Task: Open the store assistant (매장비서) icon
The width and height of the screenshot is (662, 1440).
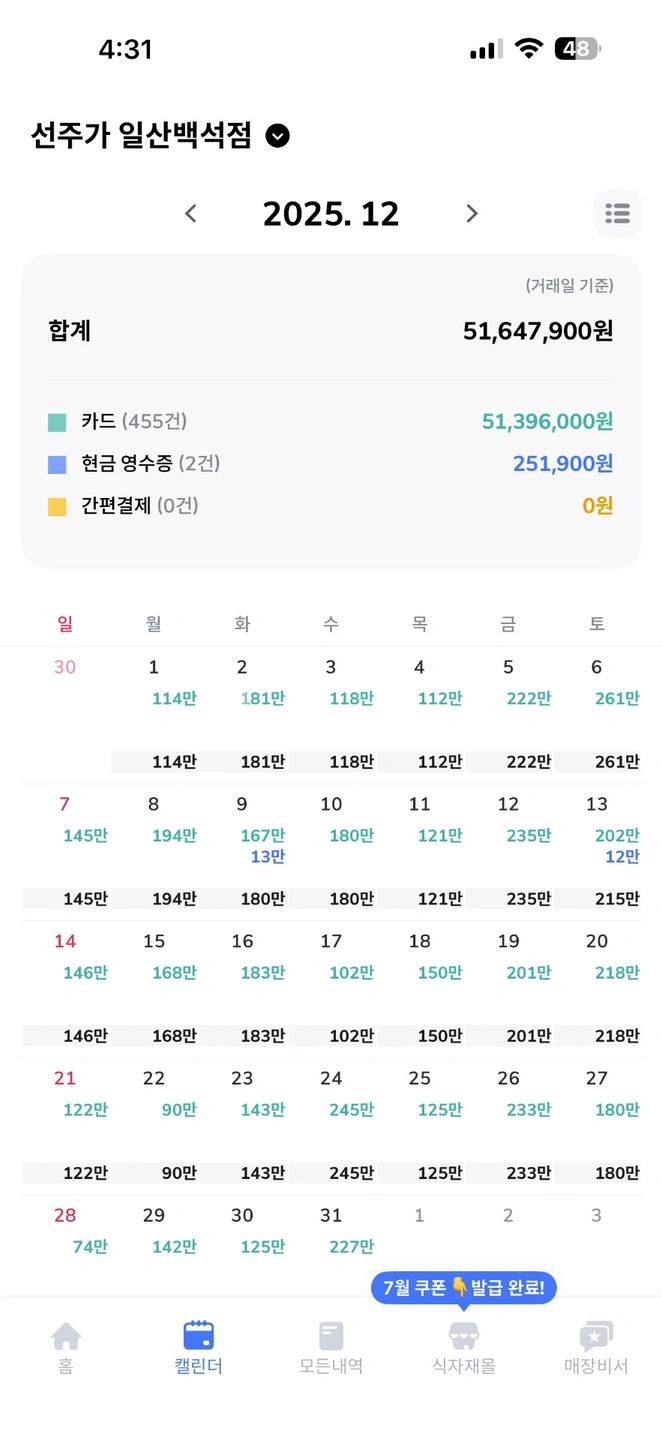Action: point(596,1336)
